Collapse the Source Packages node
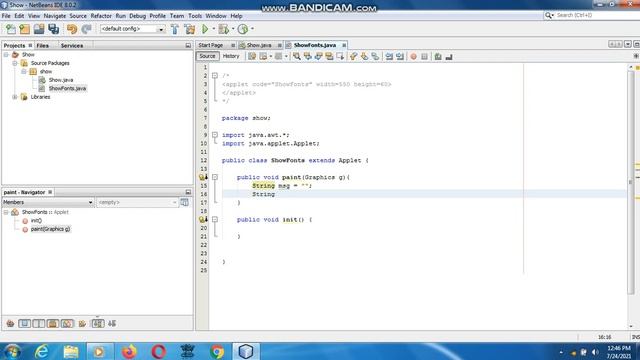This screenshot has width=640, height=360. 15,63
